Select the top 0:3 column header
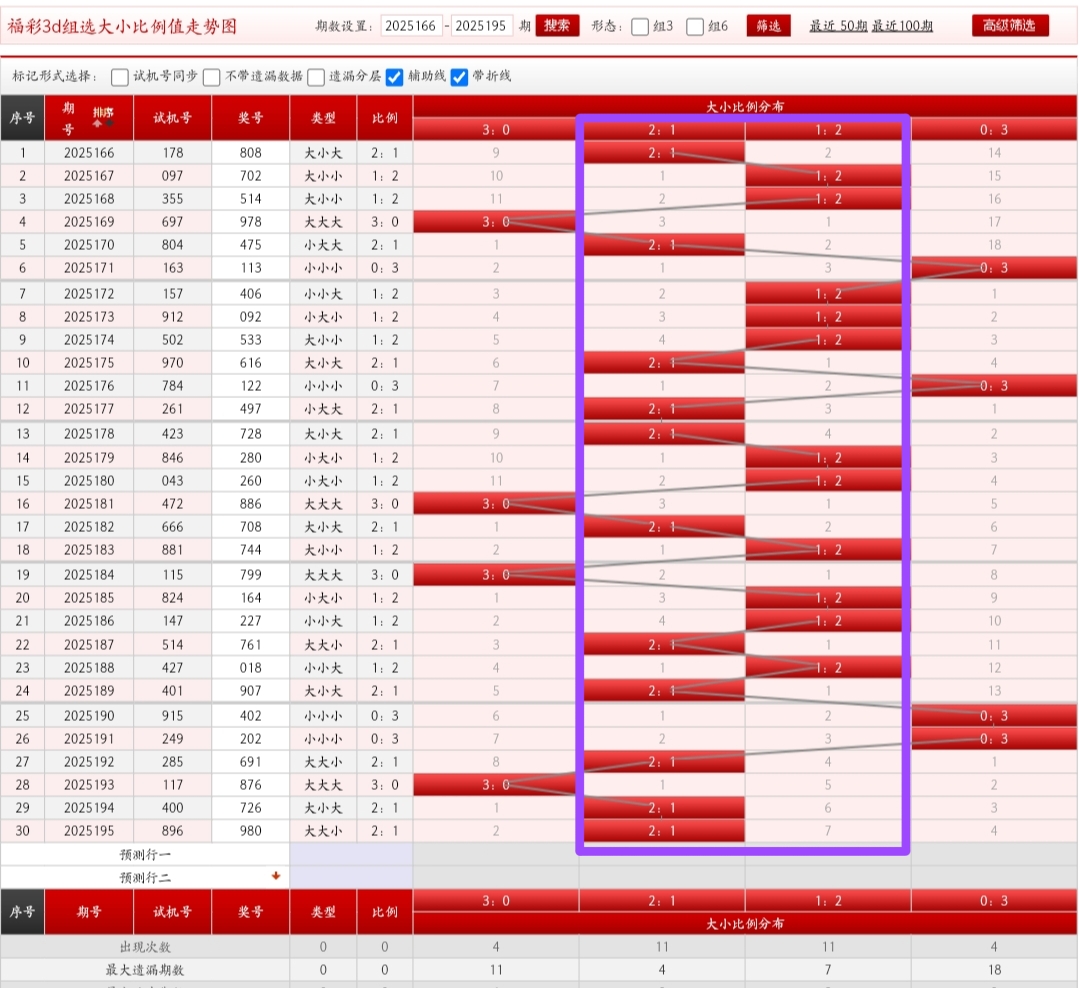 994,129
